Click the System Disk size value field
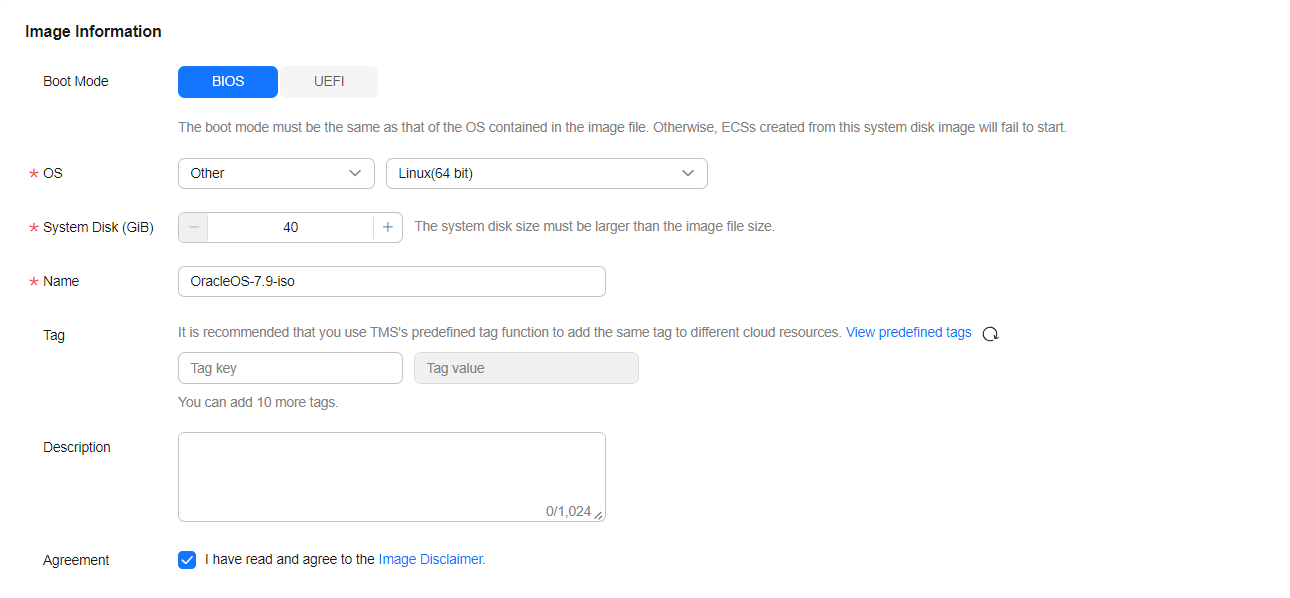 click(x=290, y=227)
